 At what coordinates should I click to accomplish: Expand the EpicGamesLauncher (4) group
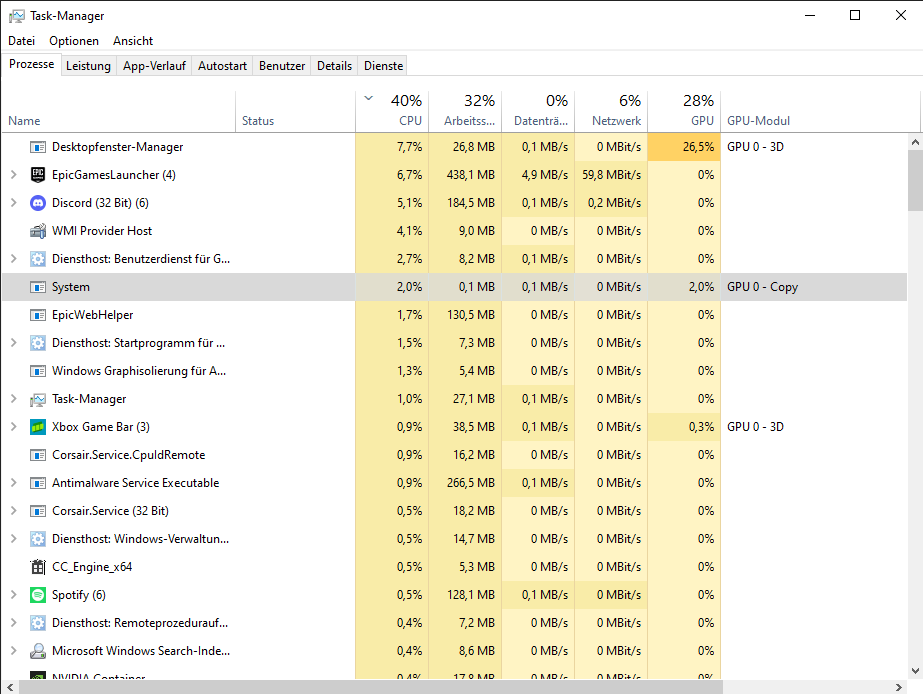coord(14,175)
